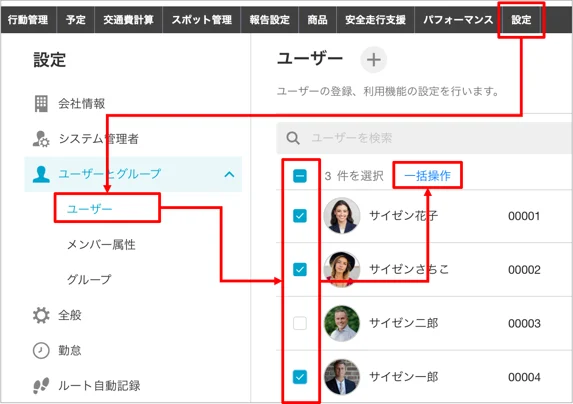Viewport: 573px width, 404px height.
Task: Click the magnifier search icon
Action: (293, 138)
